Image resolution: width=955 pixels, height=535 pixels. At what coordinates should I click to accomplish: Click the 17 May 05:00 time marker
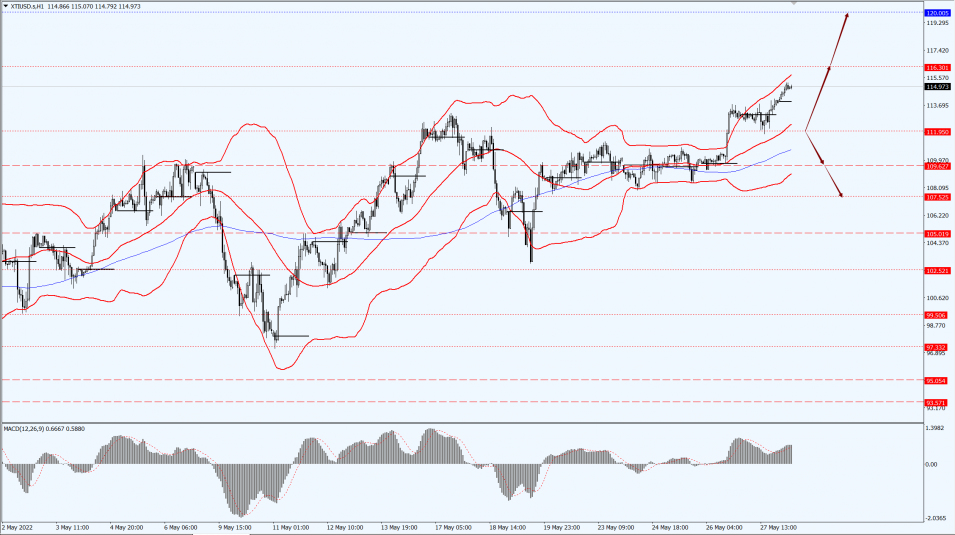[x=453, y=527]
